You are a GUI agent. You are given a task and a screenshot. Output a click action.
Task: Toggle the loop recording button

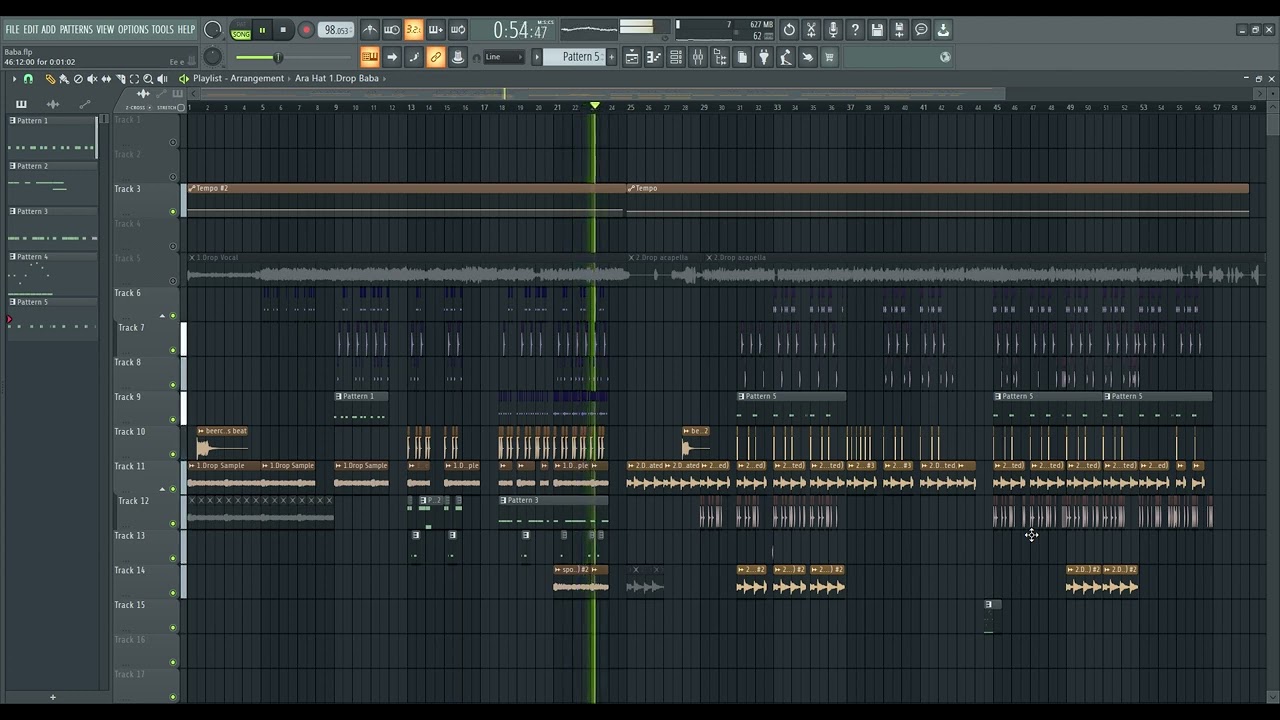click(457, 30)
